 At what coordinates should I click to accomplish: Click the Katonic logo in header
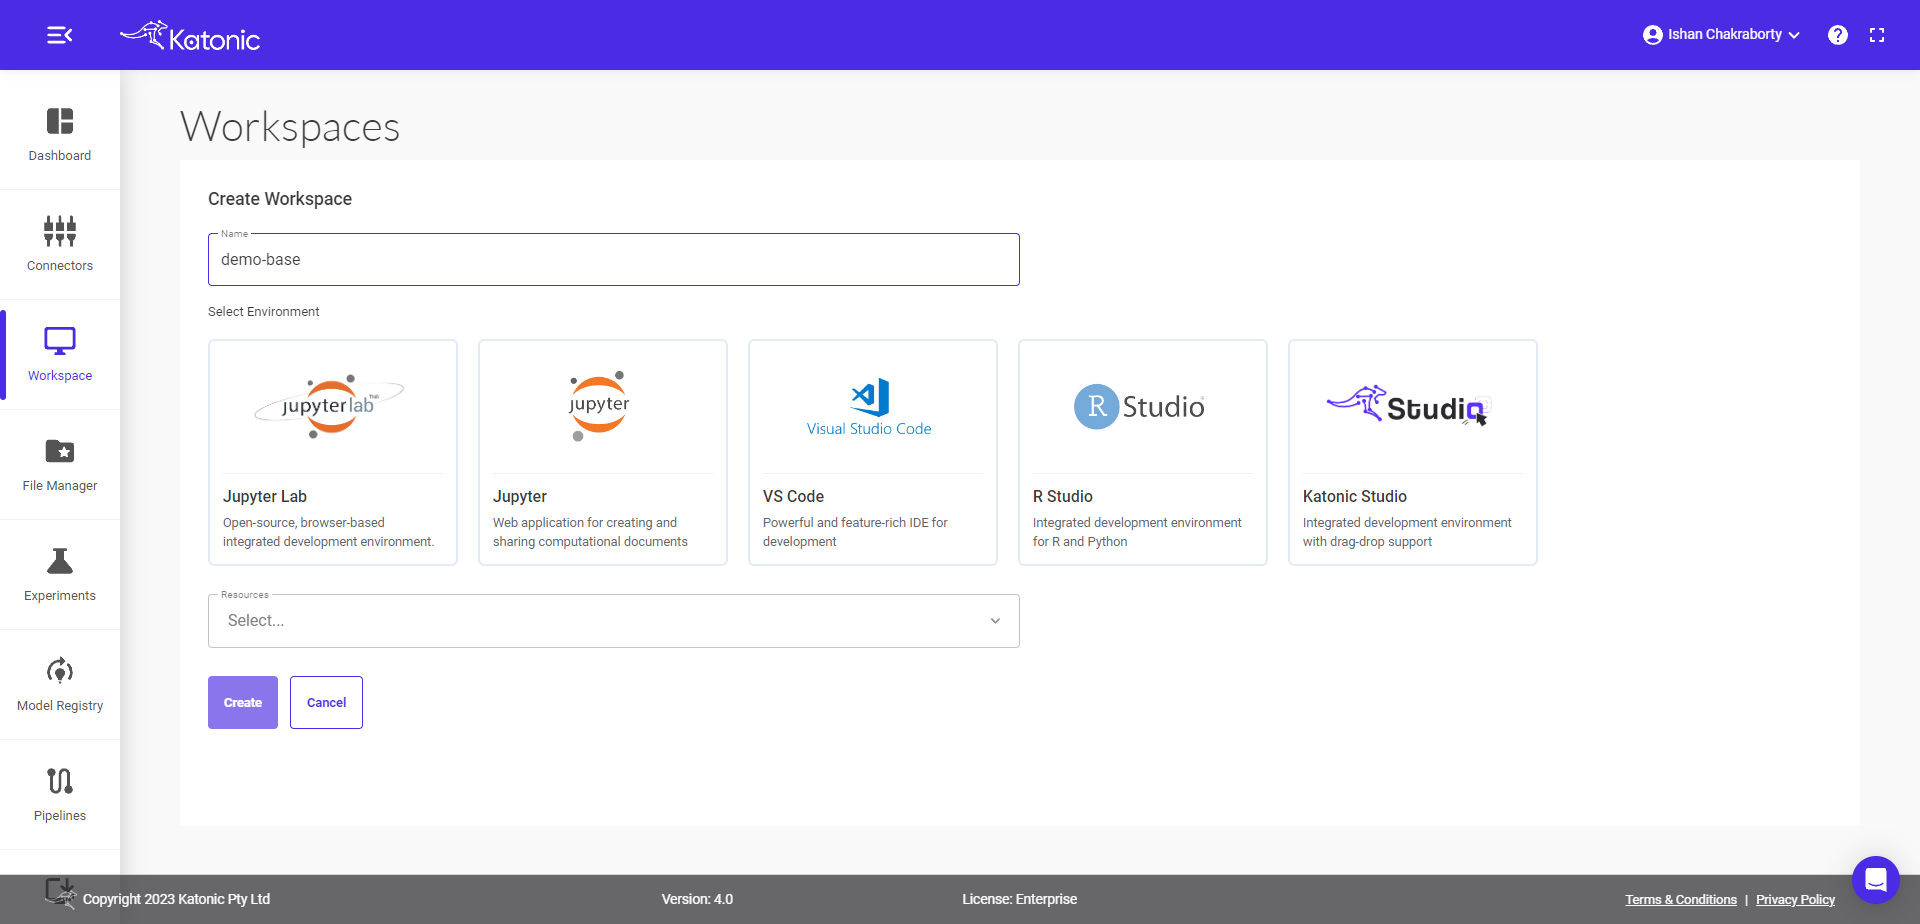coord(190,36)
